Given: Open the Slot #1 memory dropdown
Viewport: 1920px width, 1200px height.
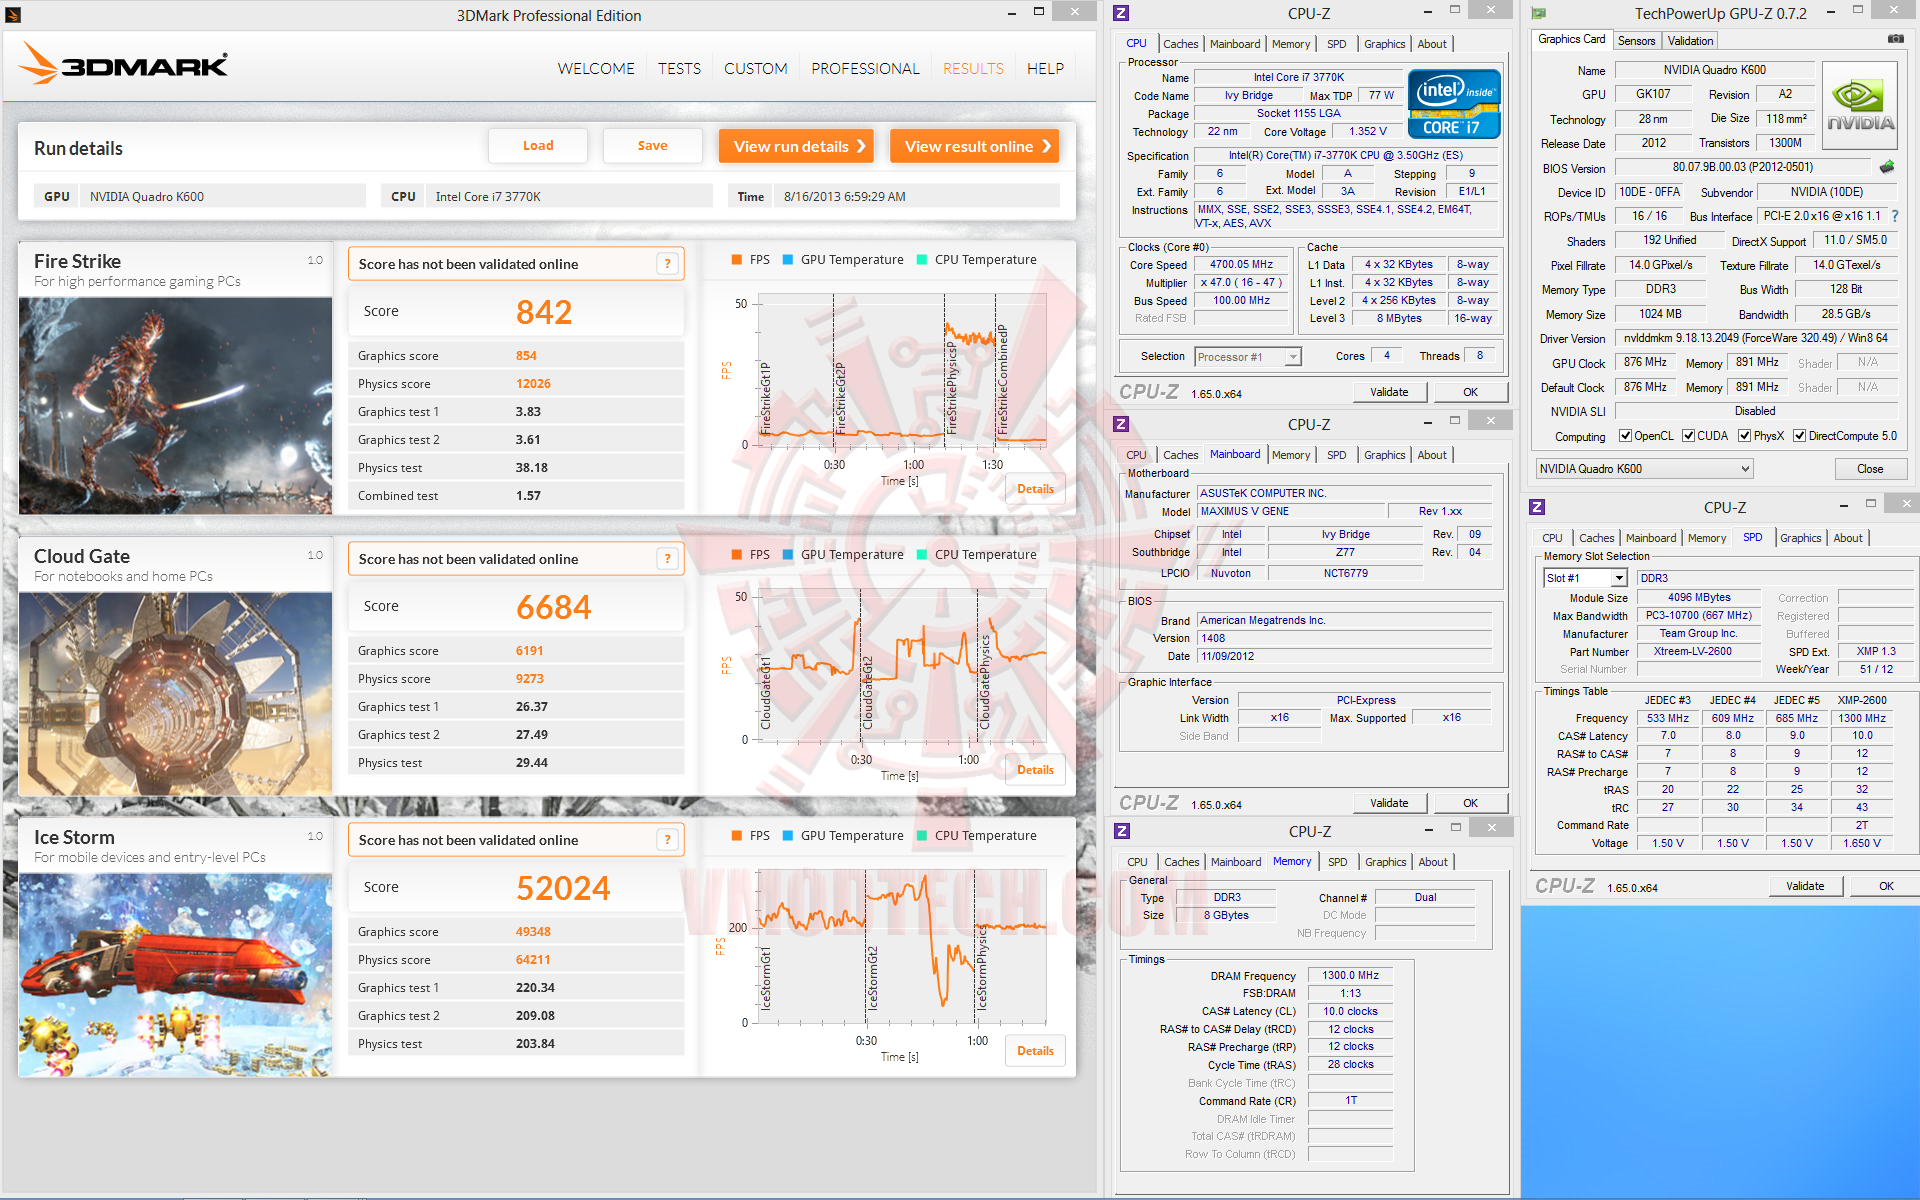Looking at the screenshot, I should click(1618, 578).
